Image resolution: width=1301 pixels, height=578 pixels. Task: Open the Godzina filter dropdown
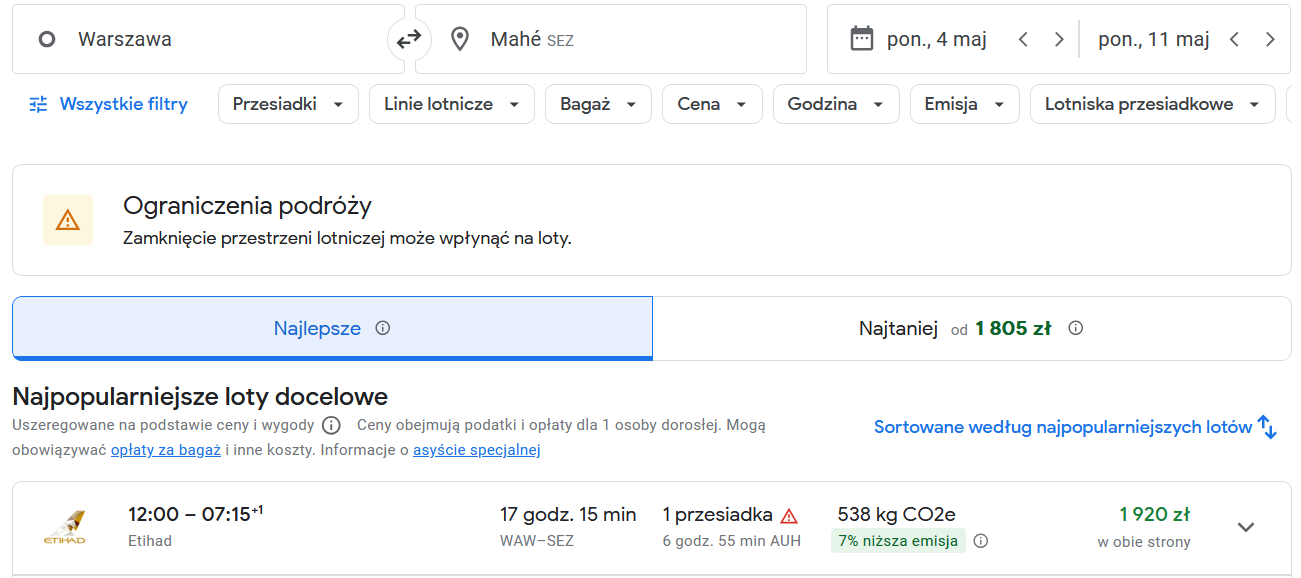click(x=836, y=104)
